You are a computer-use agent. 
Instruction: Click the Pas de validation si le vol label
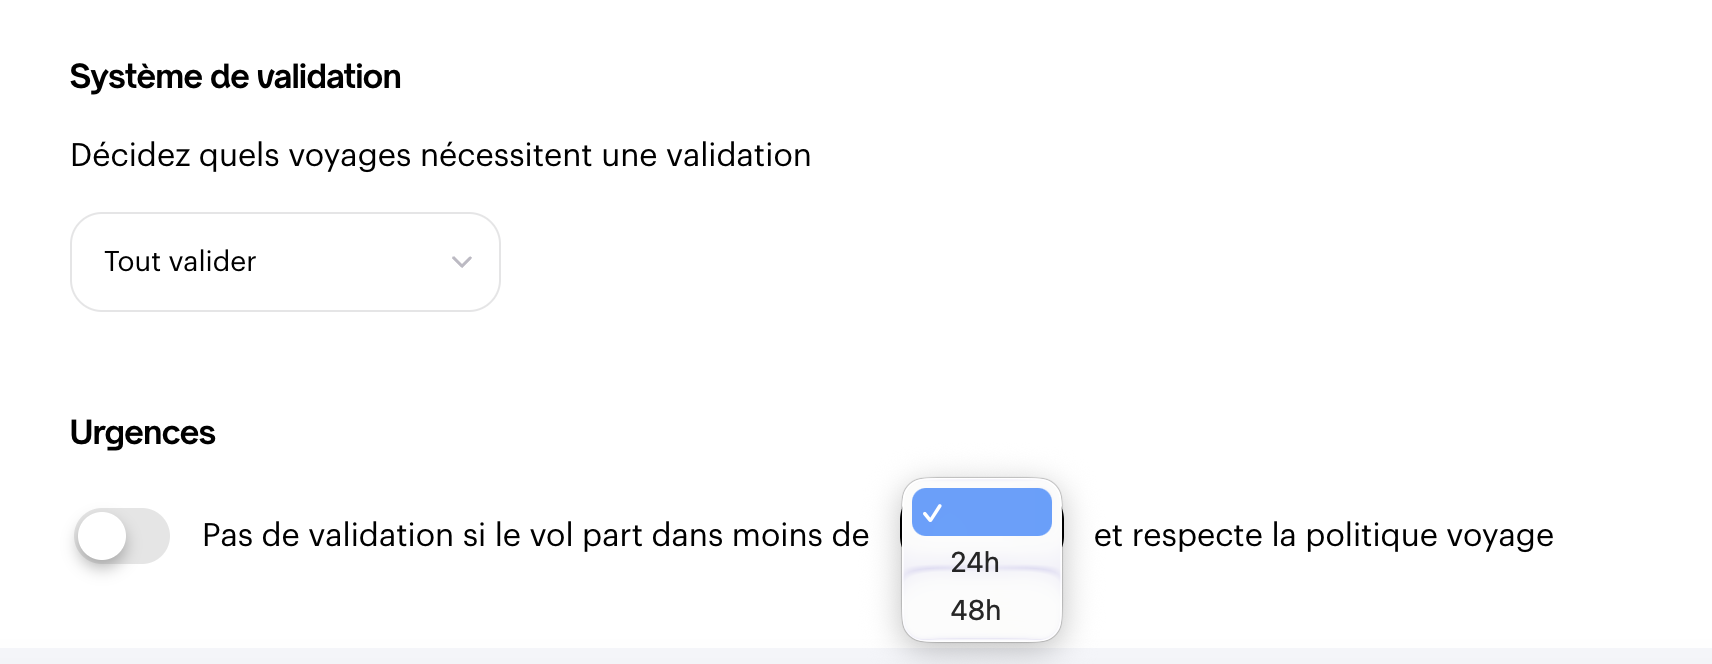pyautogui.click(x=535, y=536)
